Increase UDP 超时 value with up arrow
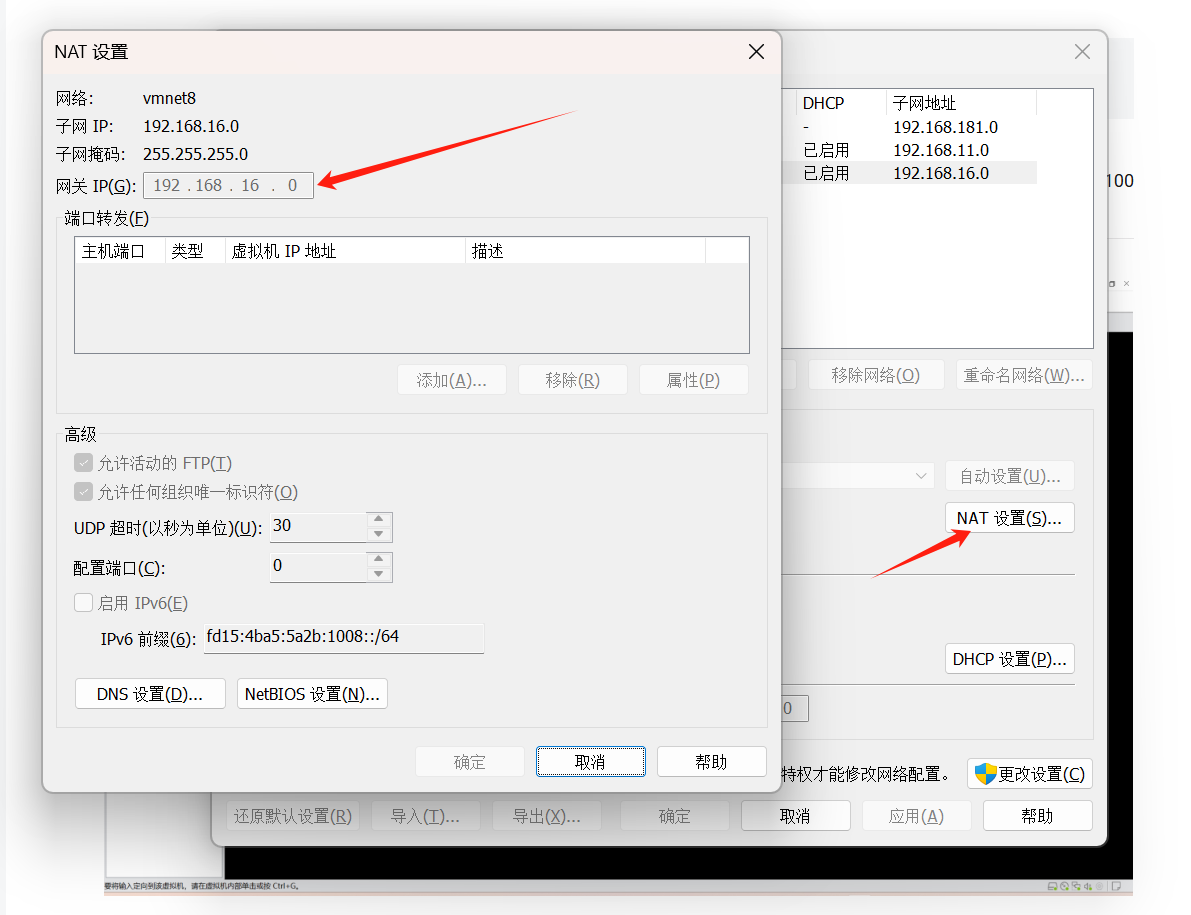This screenshot has height=915, width=1191. [378, 519]
